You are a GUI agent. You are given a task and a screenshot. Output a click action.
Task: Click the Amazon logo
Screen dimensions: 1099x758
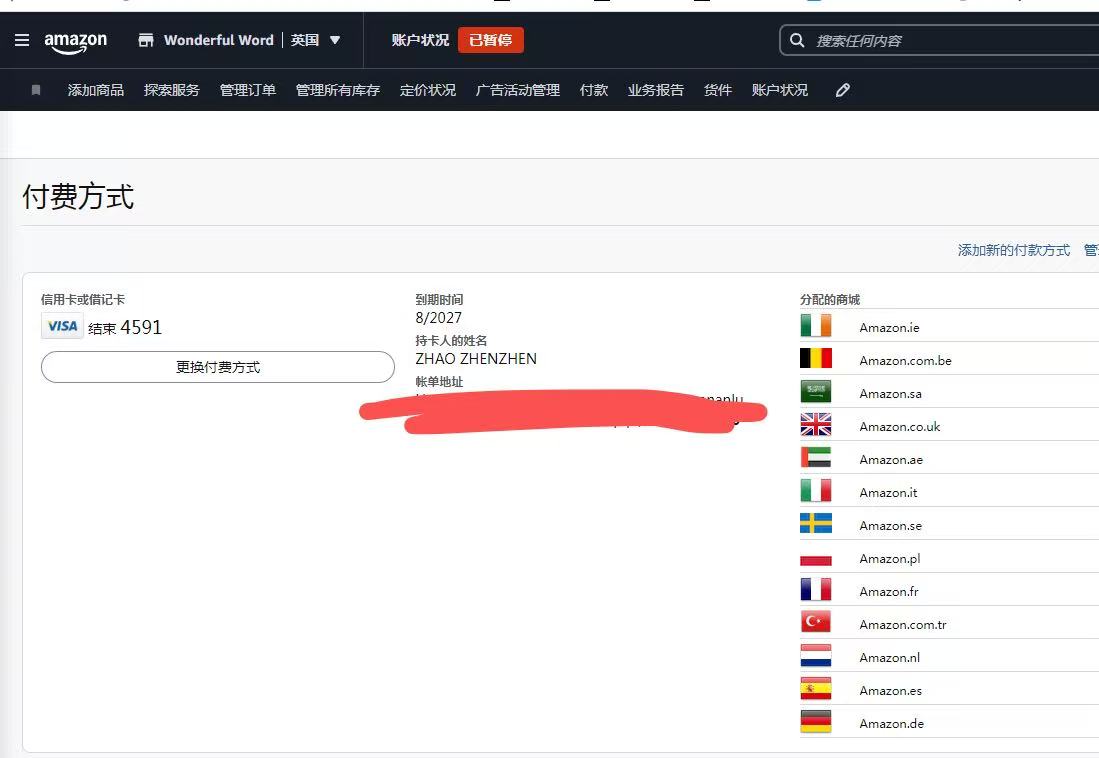click(76, 42)
